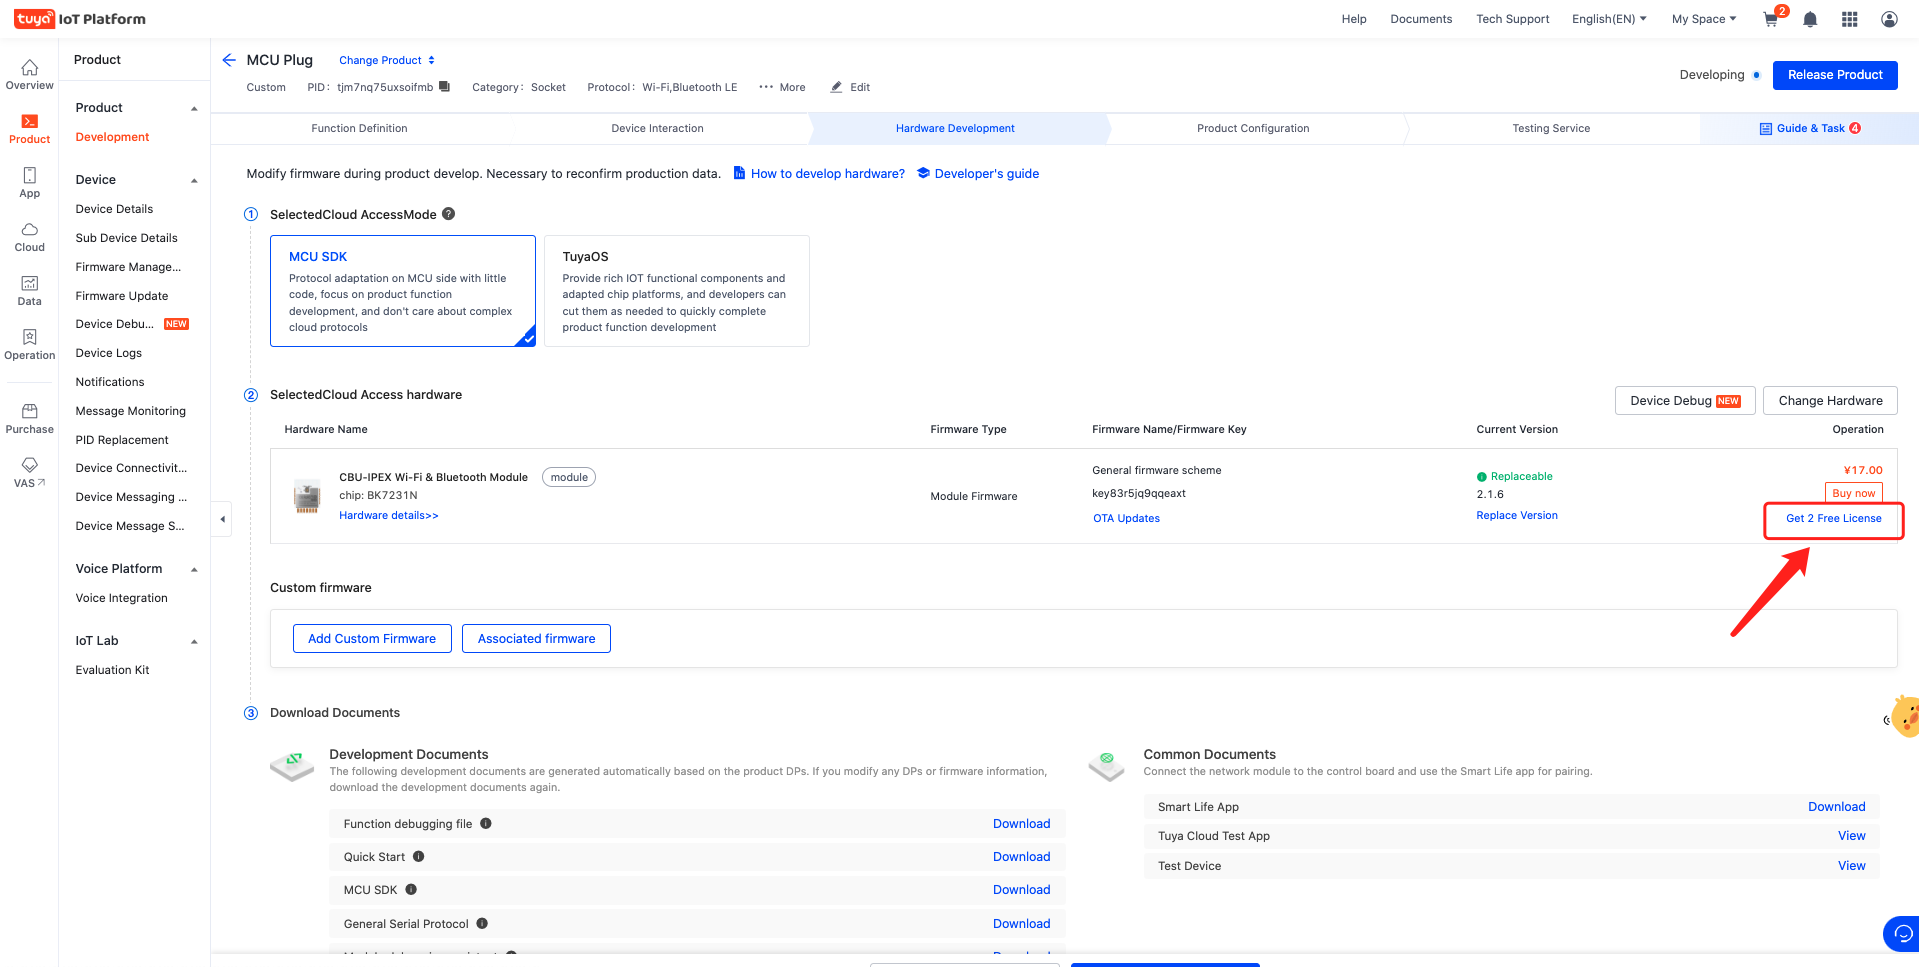Open the Data section icon
The image size is (1919, 967).
[30, 290]
